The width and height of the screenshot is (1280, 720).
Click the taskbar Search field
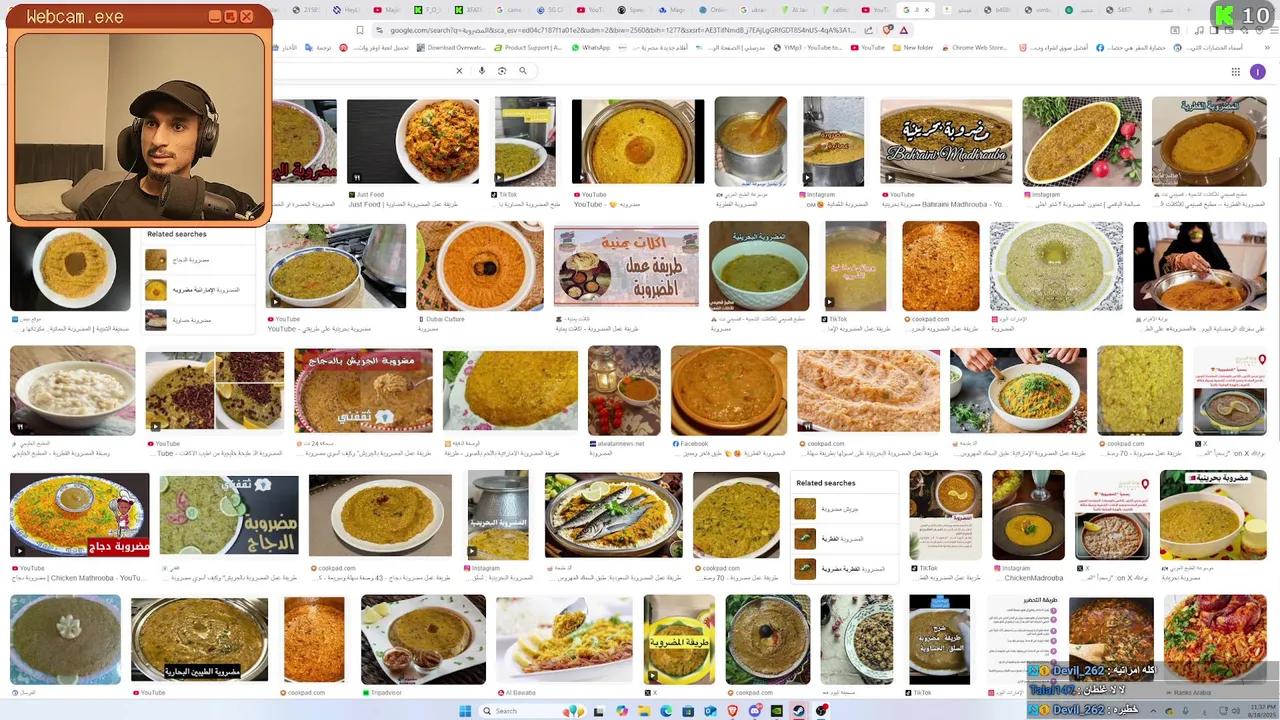click(518, 711)
